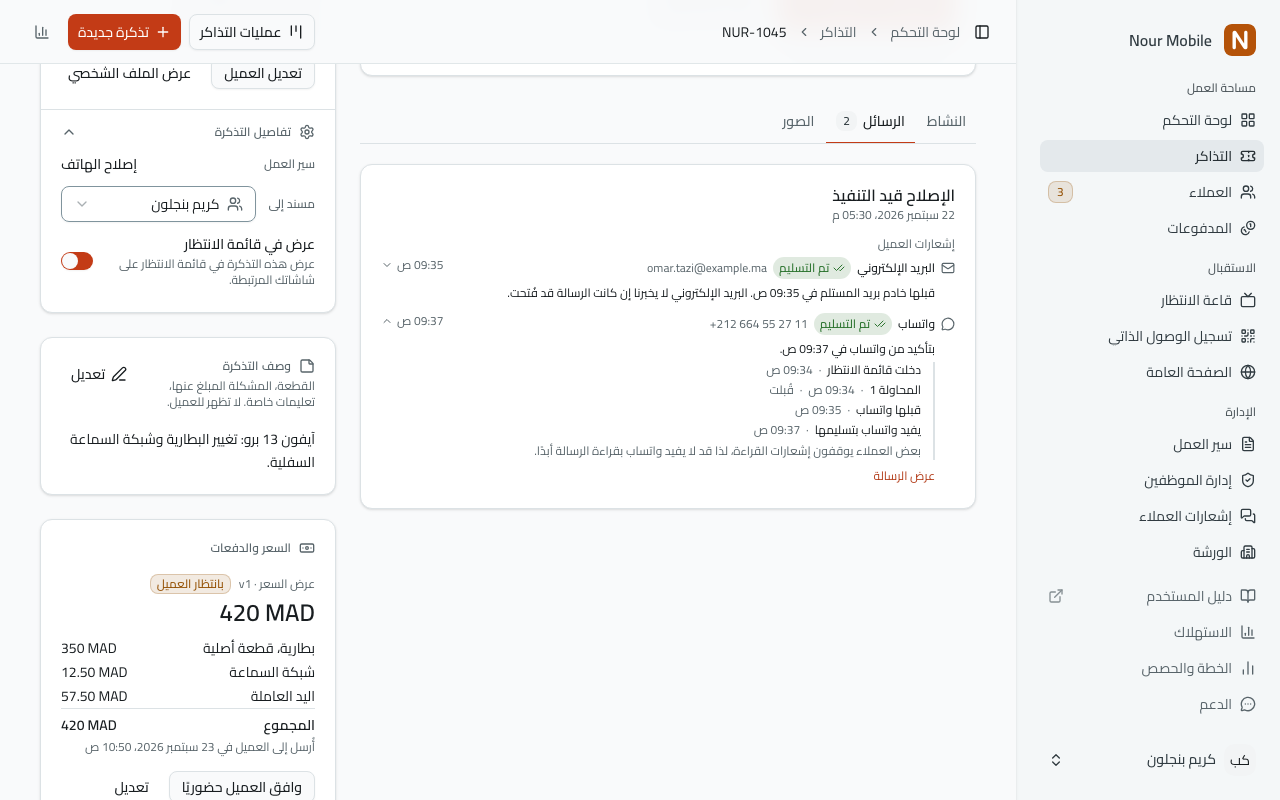Click the سير العمل document icon in sidebar
Image resolution: width=1280 pixels, height=800 pixels.
tap(1248, 444)
